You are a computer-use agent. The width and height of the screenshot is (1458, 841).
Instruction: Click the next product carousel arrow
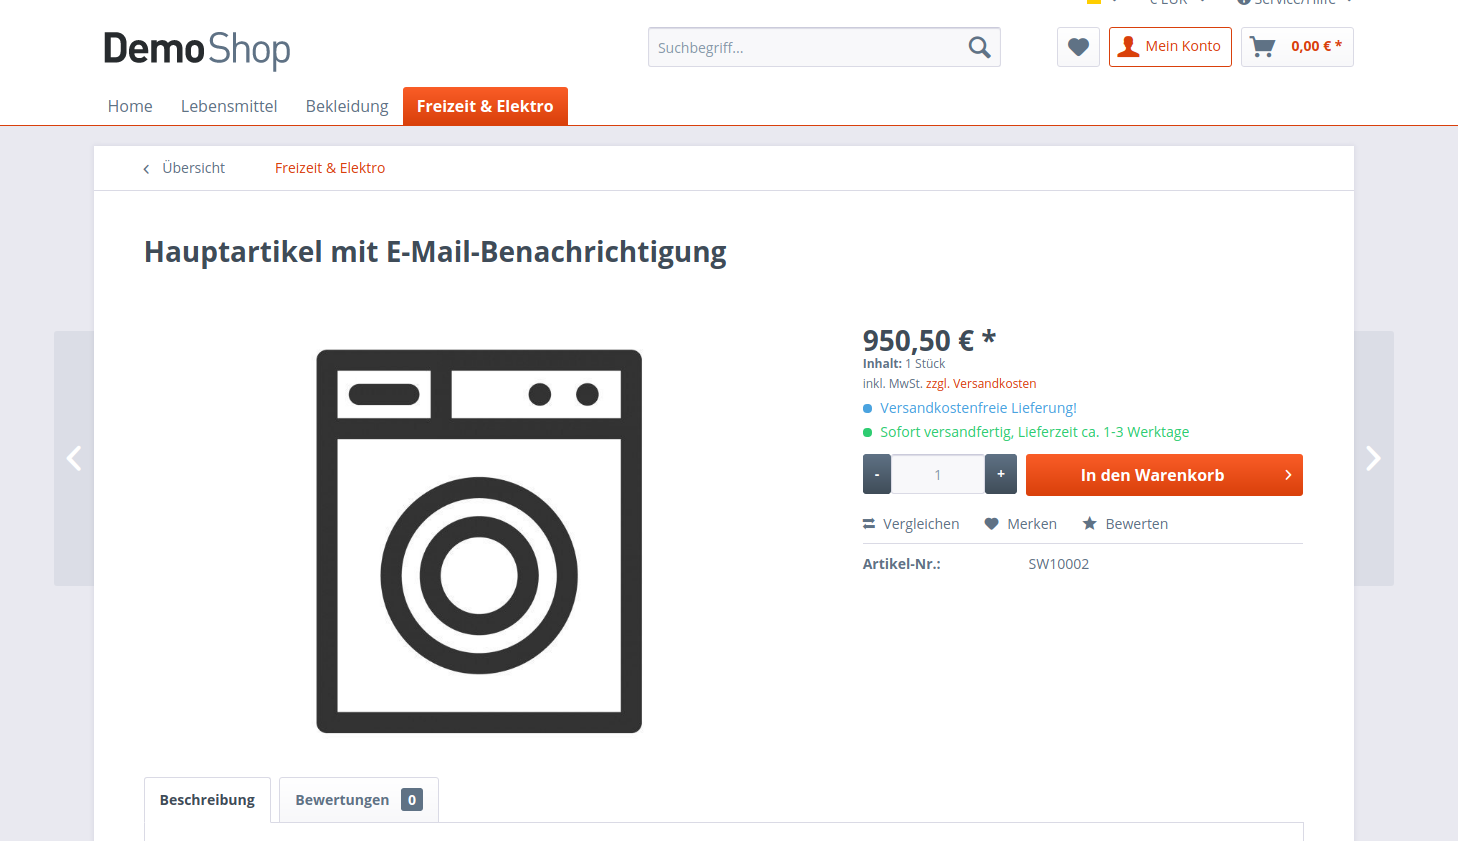[x=1372, y=458]
